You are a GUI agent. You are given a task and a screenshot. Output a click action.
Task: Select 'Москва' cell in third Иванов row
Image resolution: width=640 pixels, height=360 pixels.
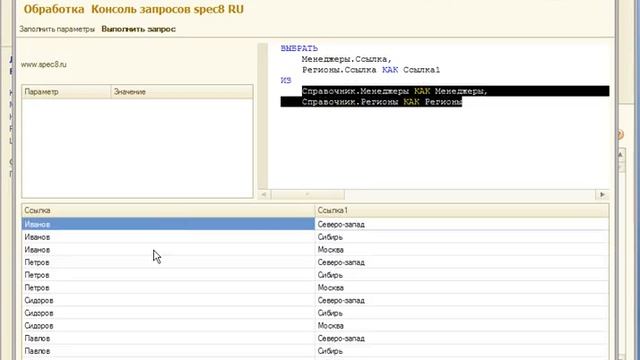(x=462, y=249)
